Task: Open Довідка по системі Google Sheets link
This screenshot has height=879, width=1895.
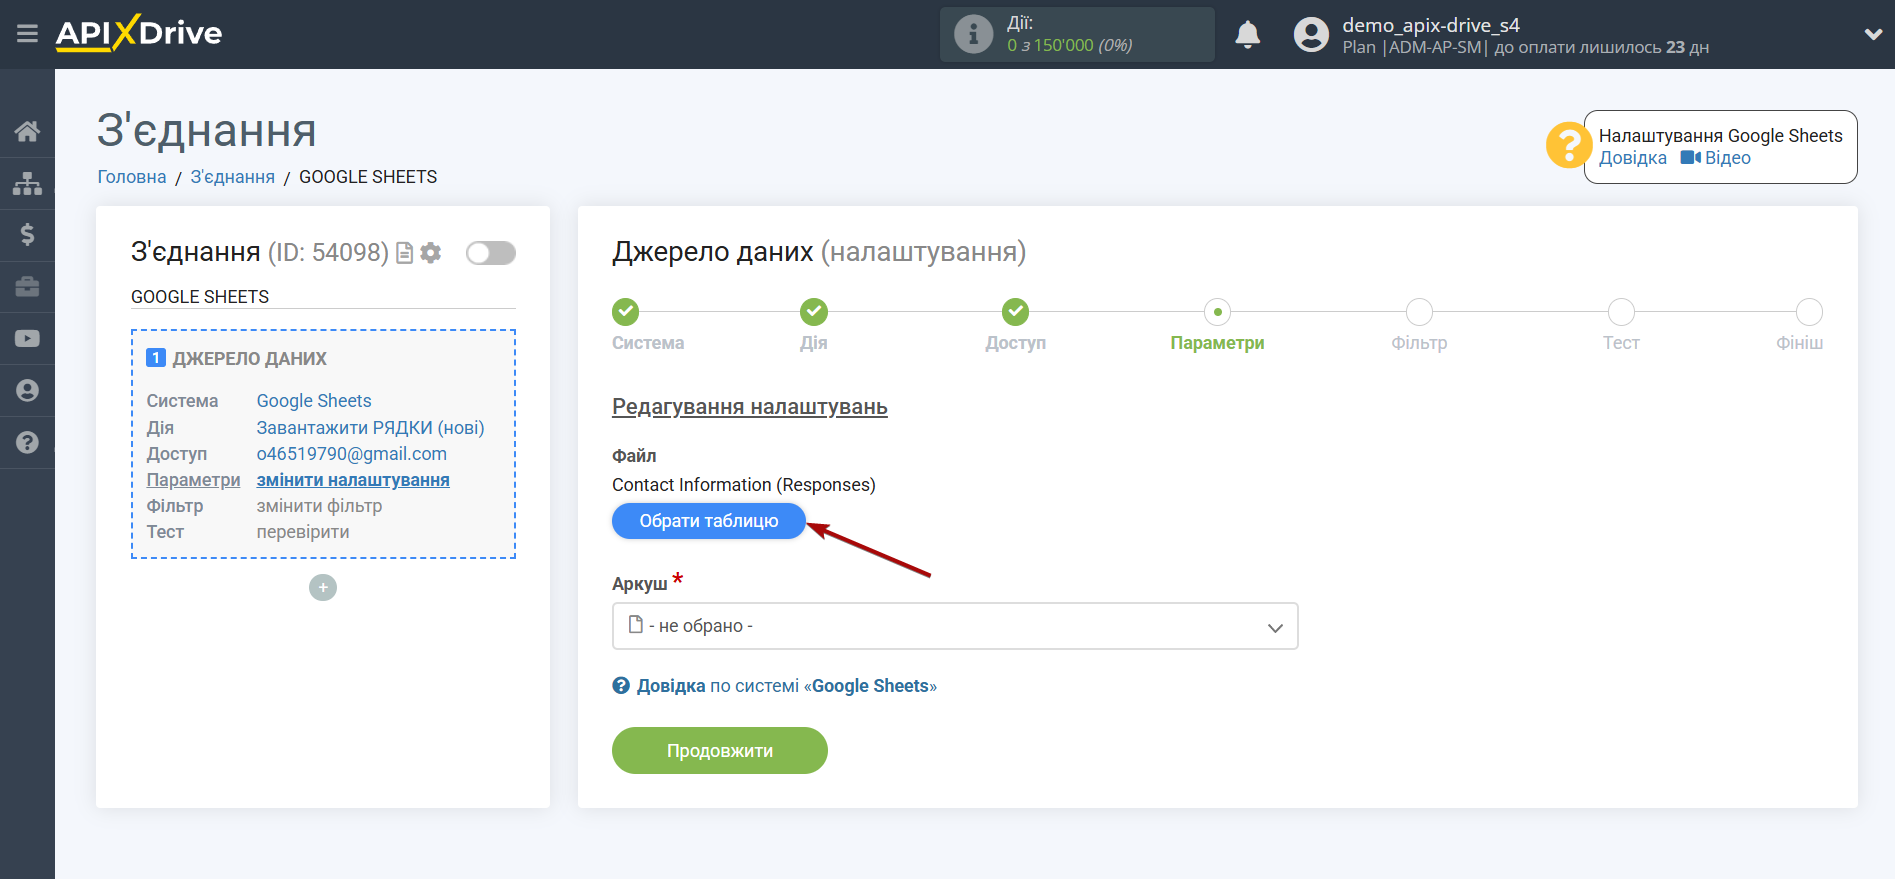Action: click(x=775, y=686)
